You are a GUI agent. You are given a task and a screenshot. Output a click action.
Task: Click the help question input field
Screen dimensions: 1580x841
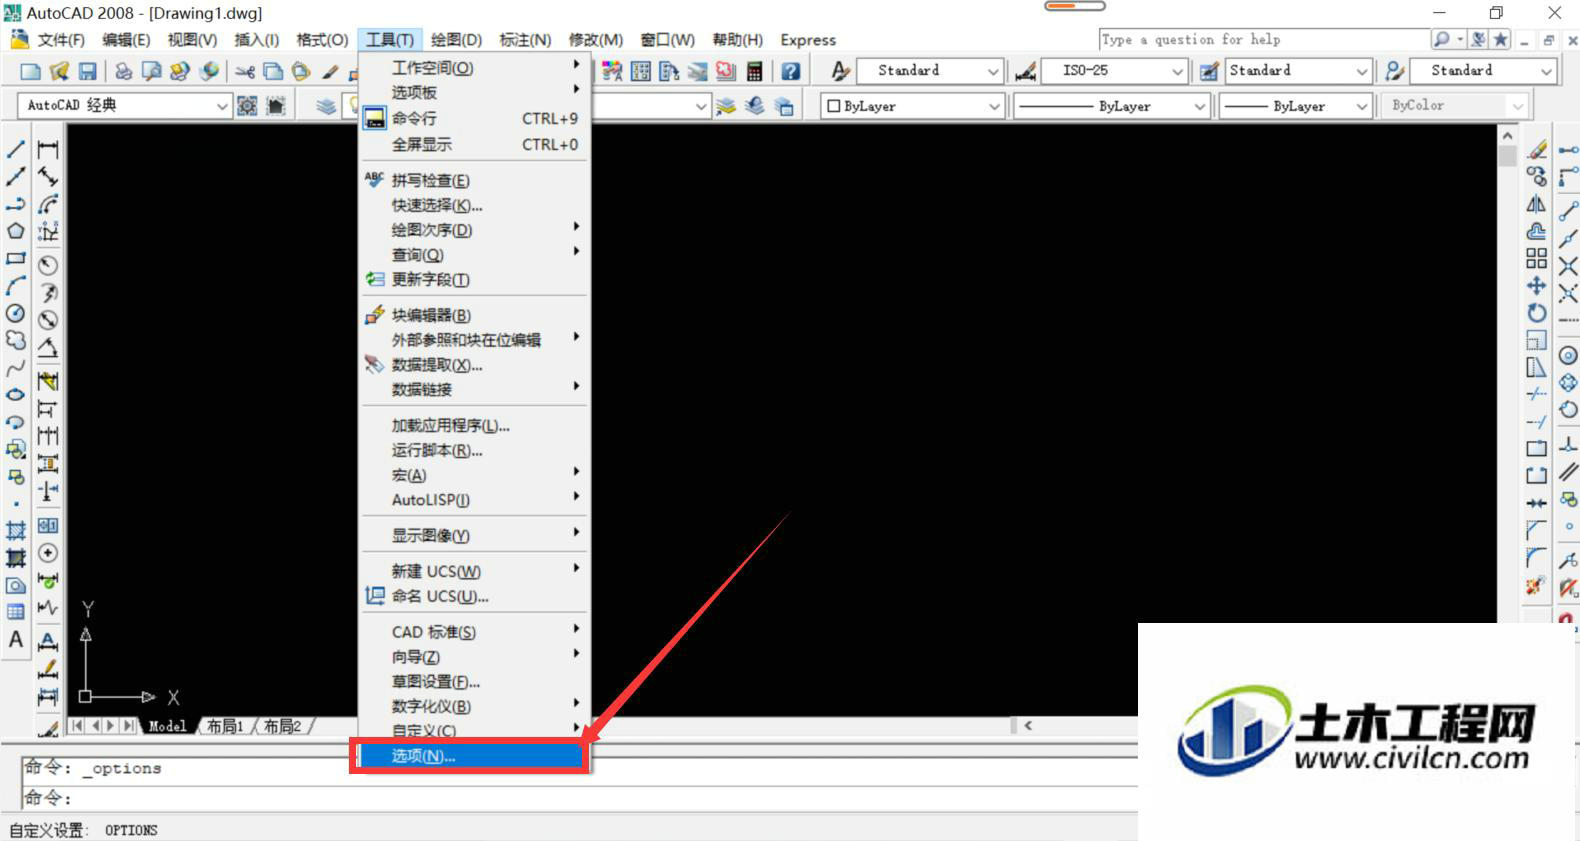pos(1265,39)
